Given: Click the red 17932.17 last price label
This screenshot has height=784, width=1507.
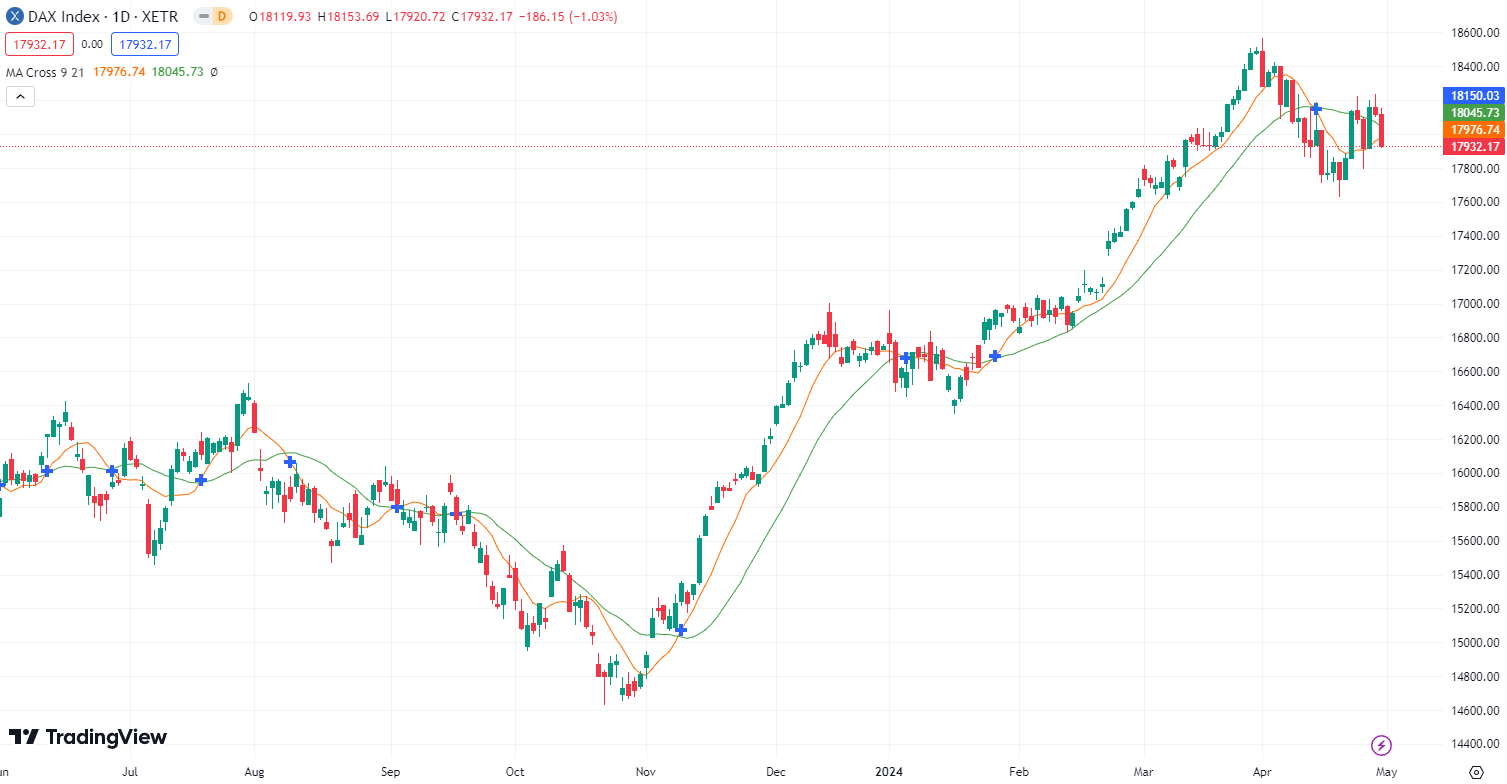Looking at the screenshot, I should [1474, 147].
